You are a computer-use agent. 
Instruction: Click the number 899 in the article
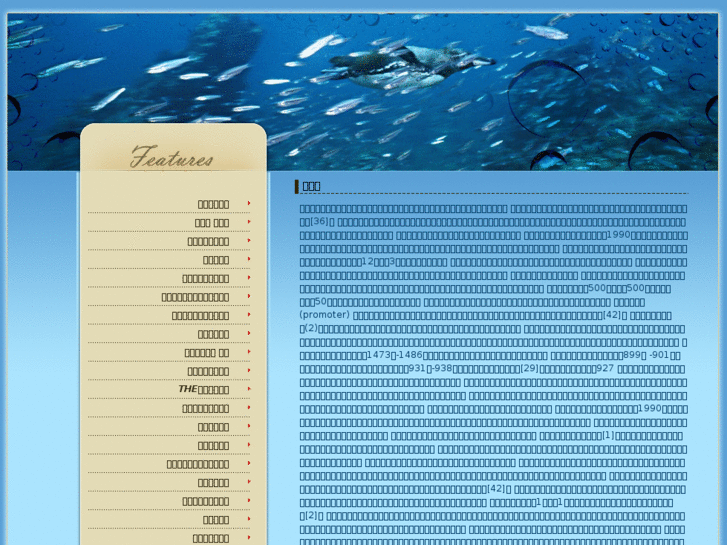[x=632, y=355]
